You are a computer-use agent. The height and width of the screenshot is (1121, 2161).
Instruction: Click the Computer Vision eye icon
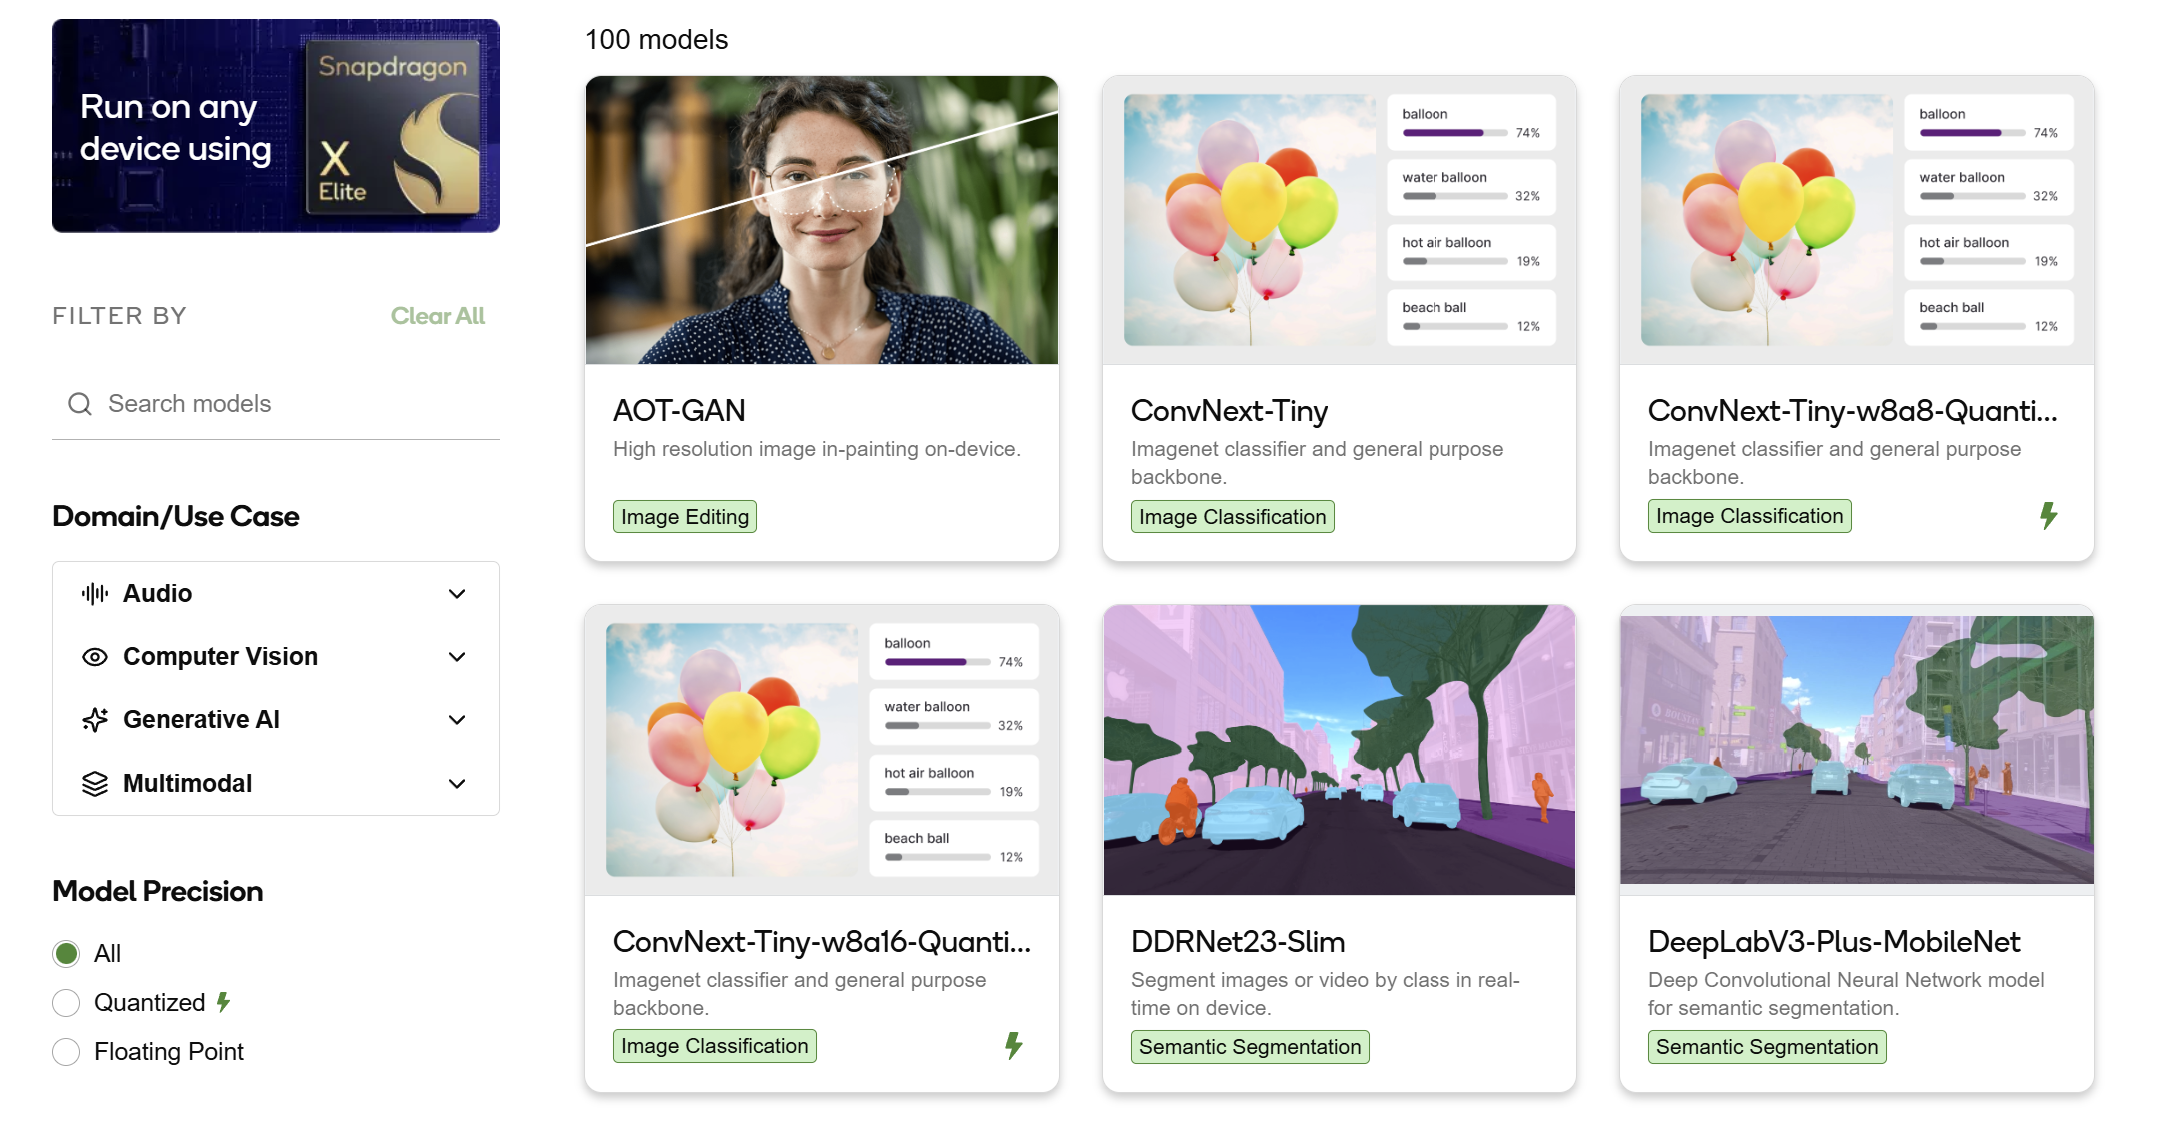[95, 657]
